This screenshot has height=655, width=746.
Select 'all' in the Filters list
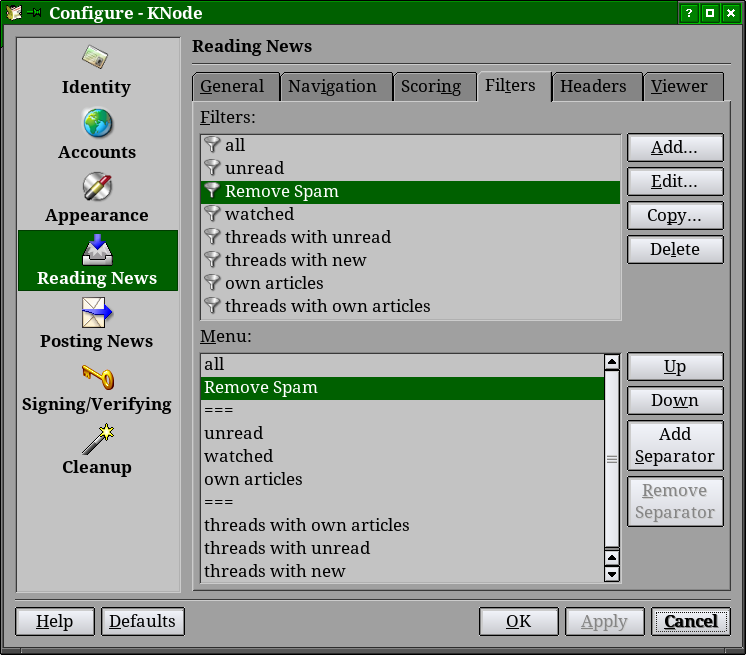411,145
